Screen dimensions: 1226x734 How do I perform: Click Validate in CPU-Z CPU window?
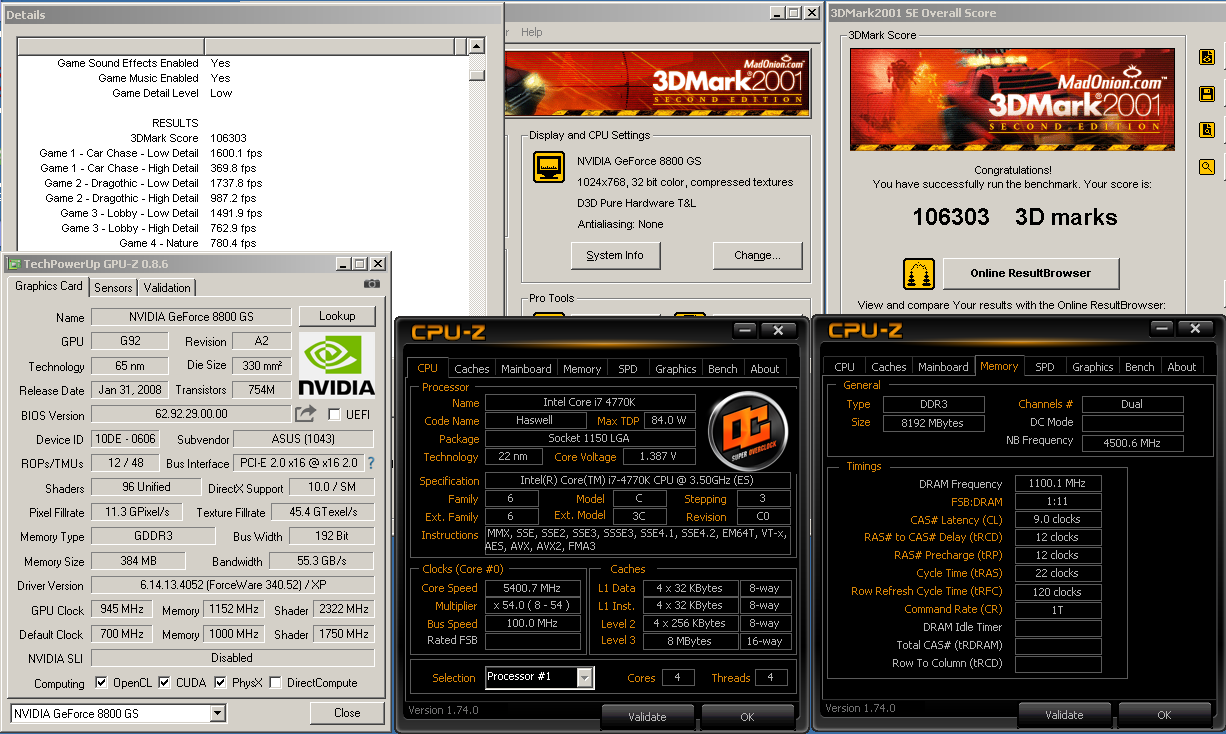click(647, 716)
